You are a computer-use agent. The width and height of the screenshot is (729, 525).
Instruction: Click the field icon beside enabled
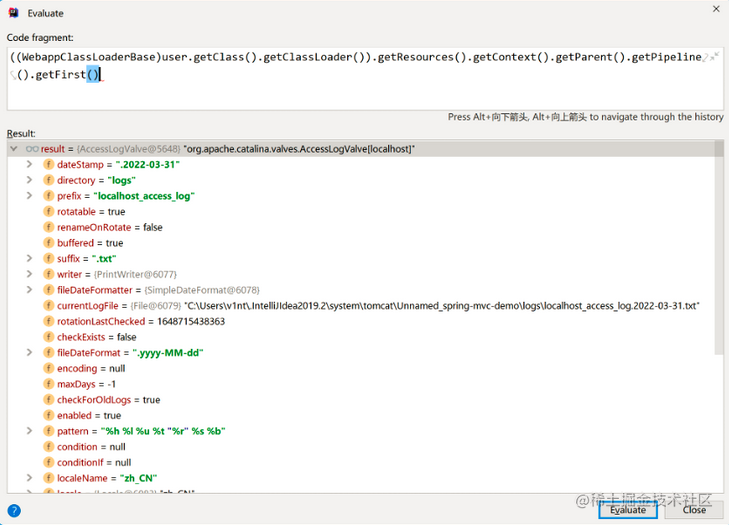tap(49, 415)
